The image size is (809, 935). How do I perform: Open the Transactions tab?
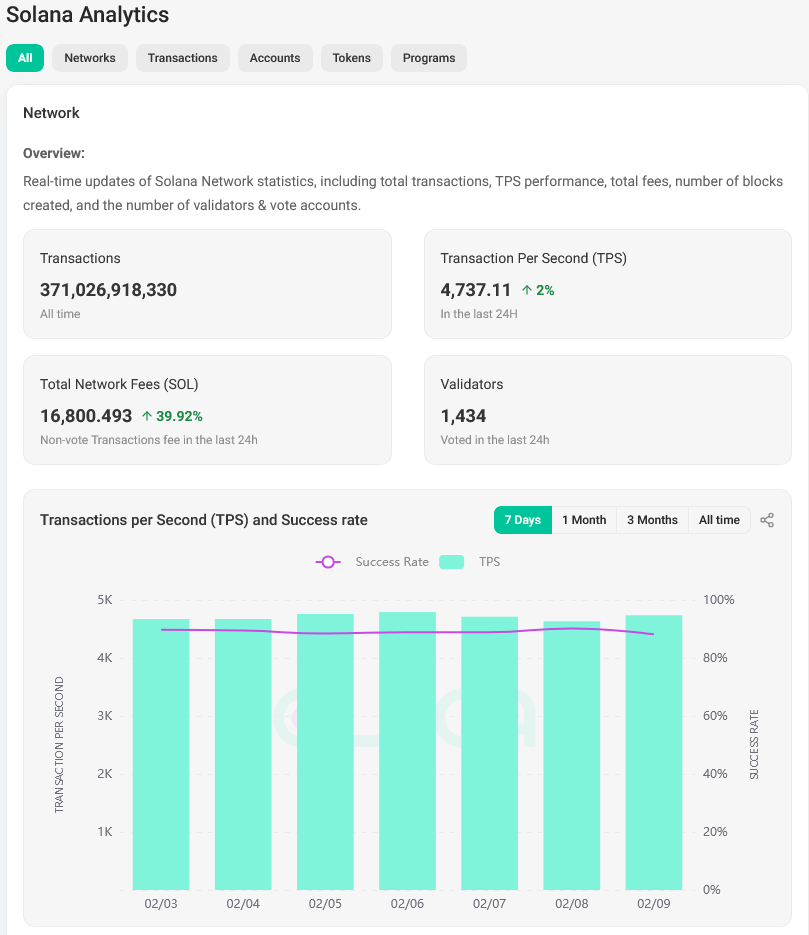tap(183, 58)
